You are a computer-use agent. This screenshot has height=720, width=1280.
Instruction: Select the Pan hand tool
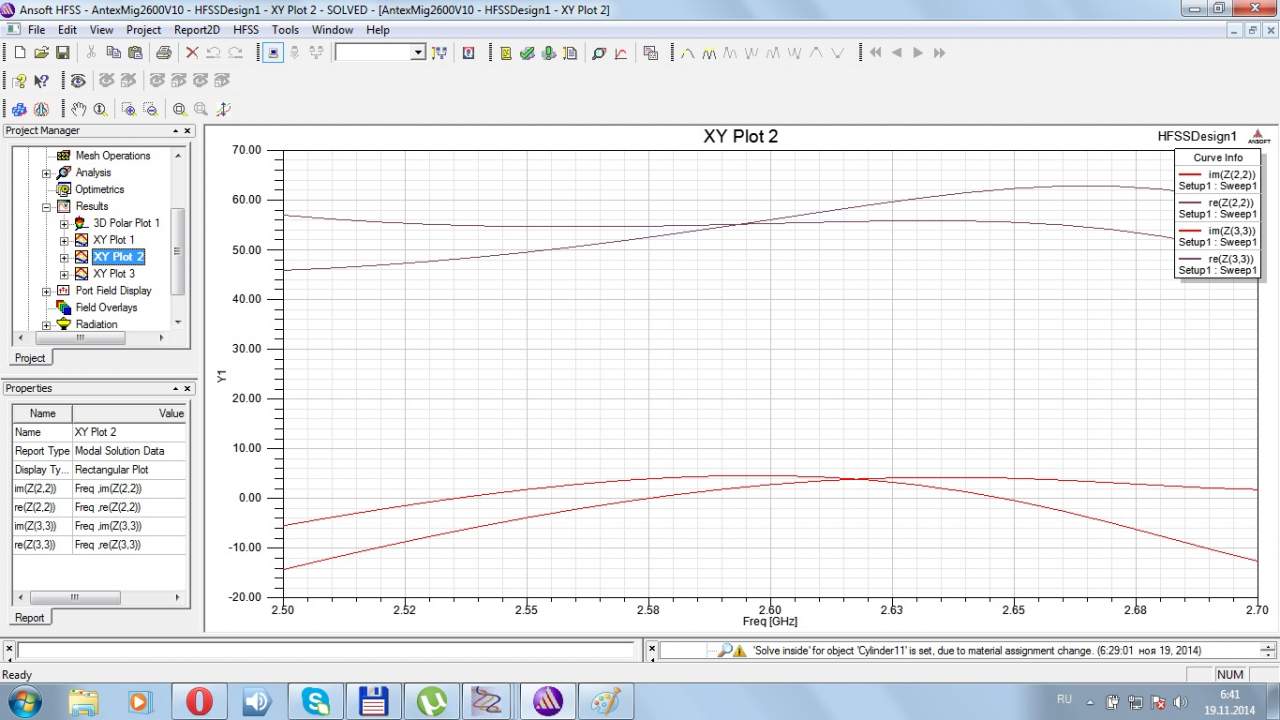click(x=78, y=109)
